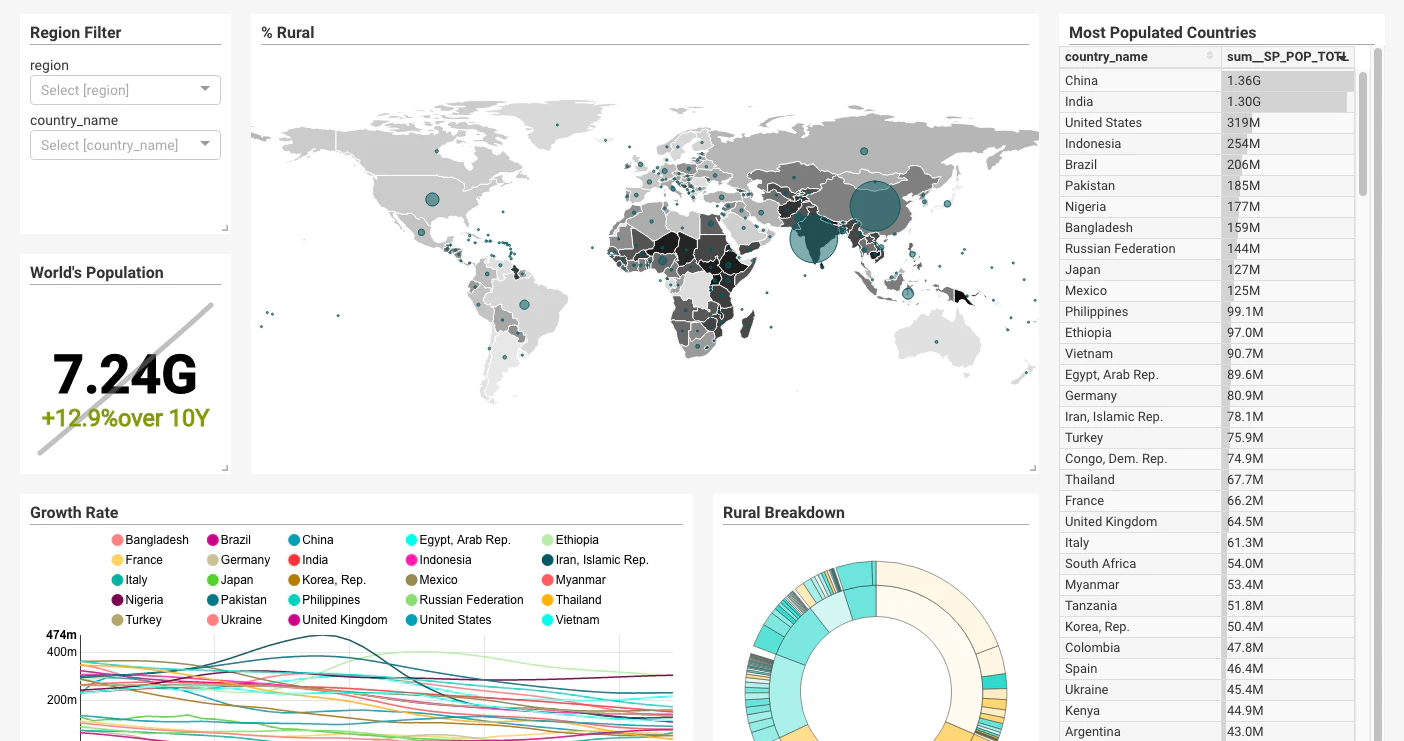Toggle Russian Federation legend entry
Screen dimensions: 1404x741
pos(465,600)
